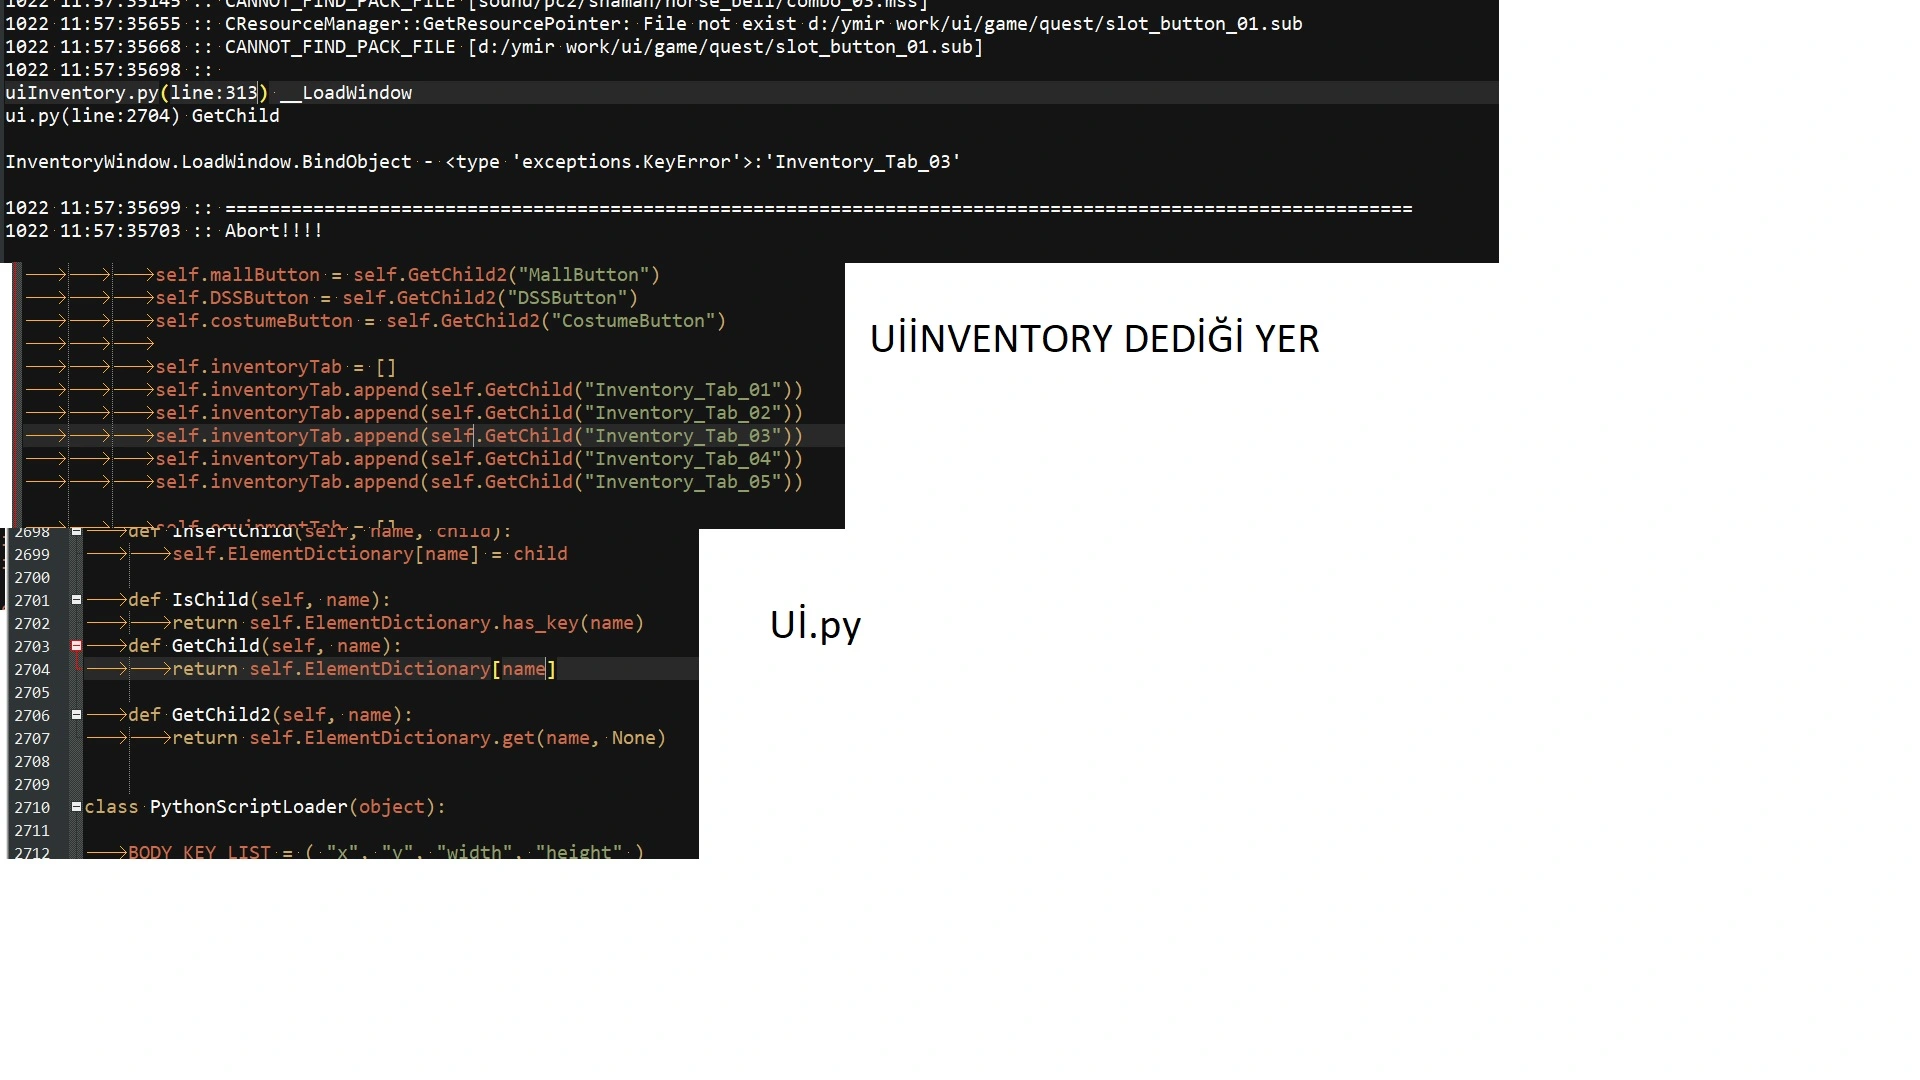
Task: Click line number 2699 in the gutter
Action: pyautogui.click(x=32, y=555)
